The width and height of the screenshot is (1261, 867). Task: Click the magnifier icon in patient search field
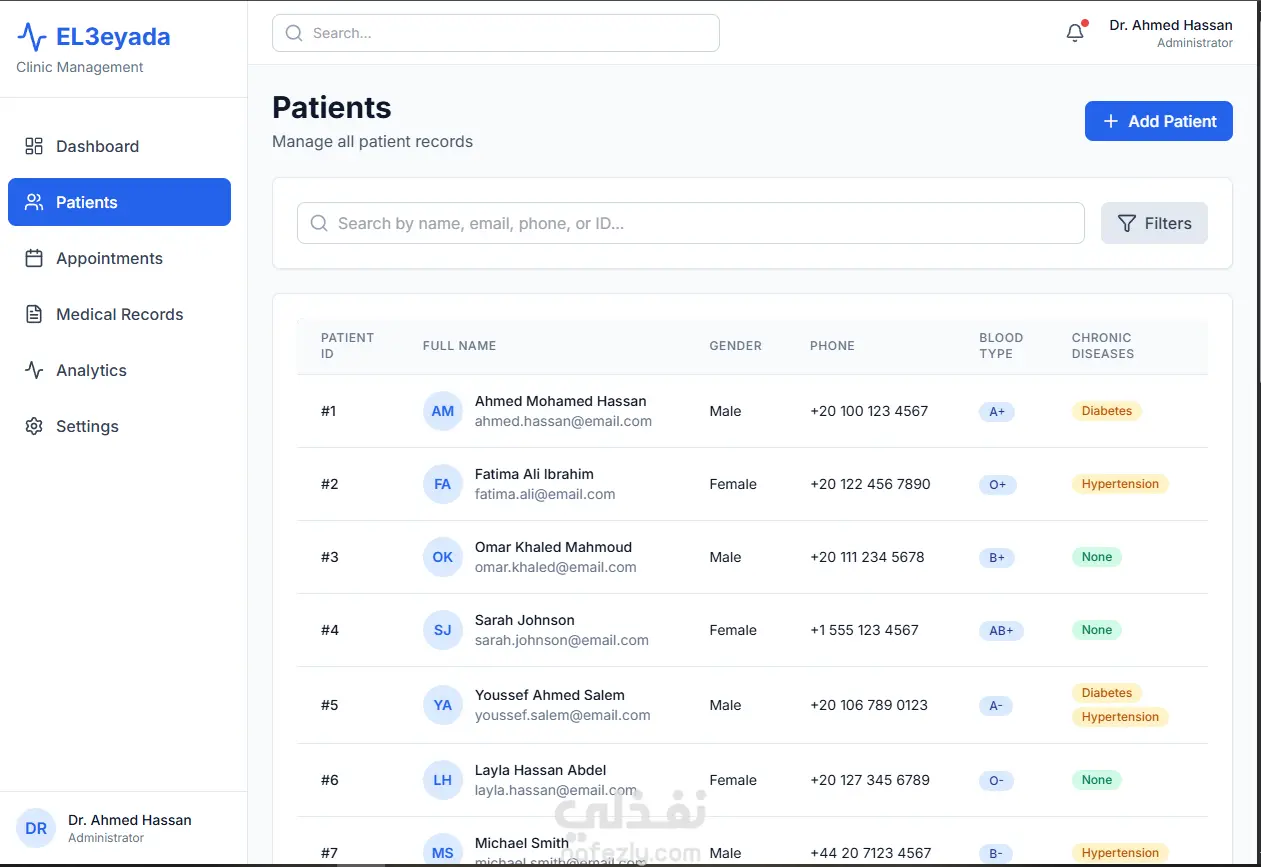tap(319, 223)
